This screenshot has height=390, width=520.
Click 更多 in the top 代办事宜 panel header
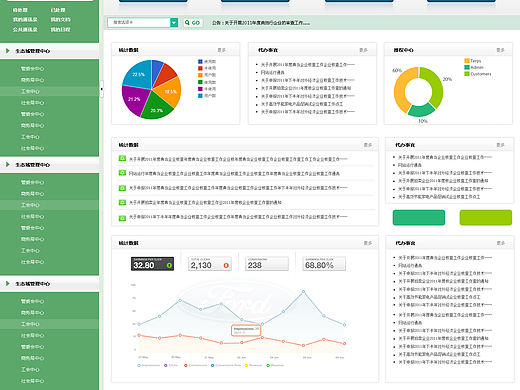pyautogui.click(x=363, y=50)
